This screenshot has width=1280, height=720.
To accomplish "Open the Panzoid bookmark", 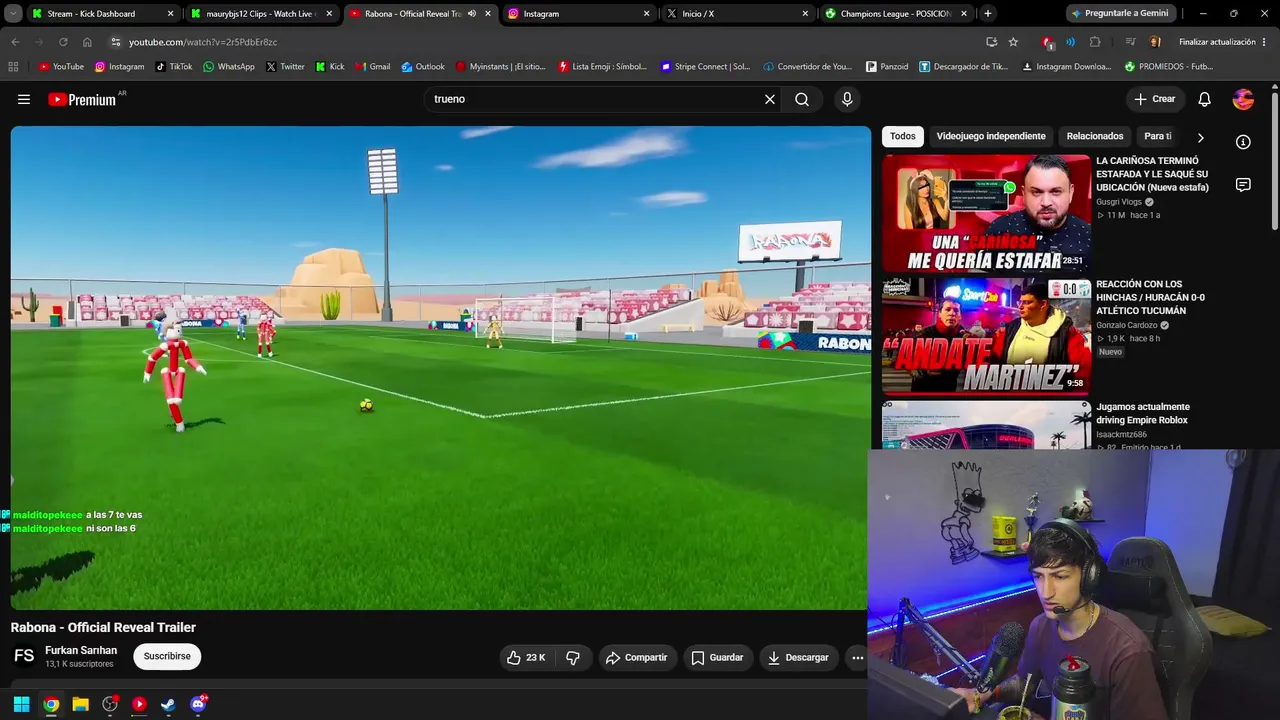I will (887, 67).
